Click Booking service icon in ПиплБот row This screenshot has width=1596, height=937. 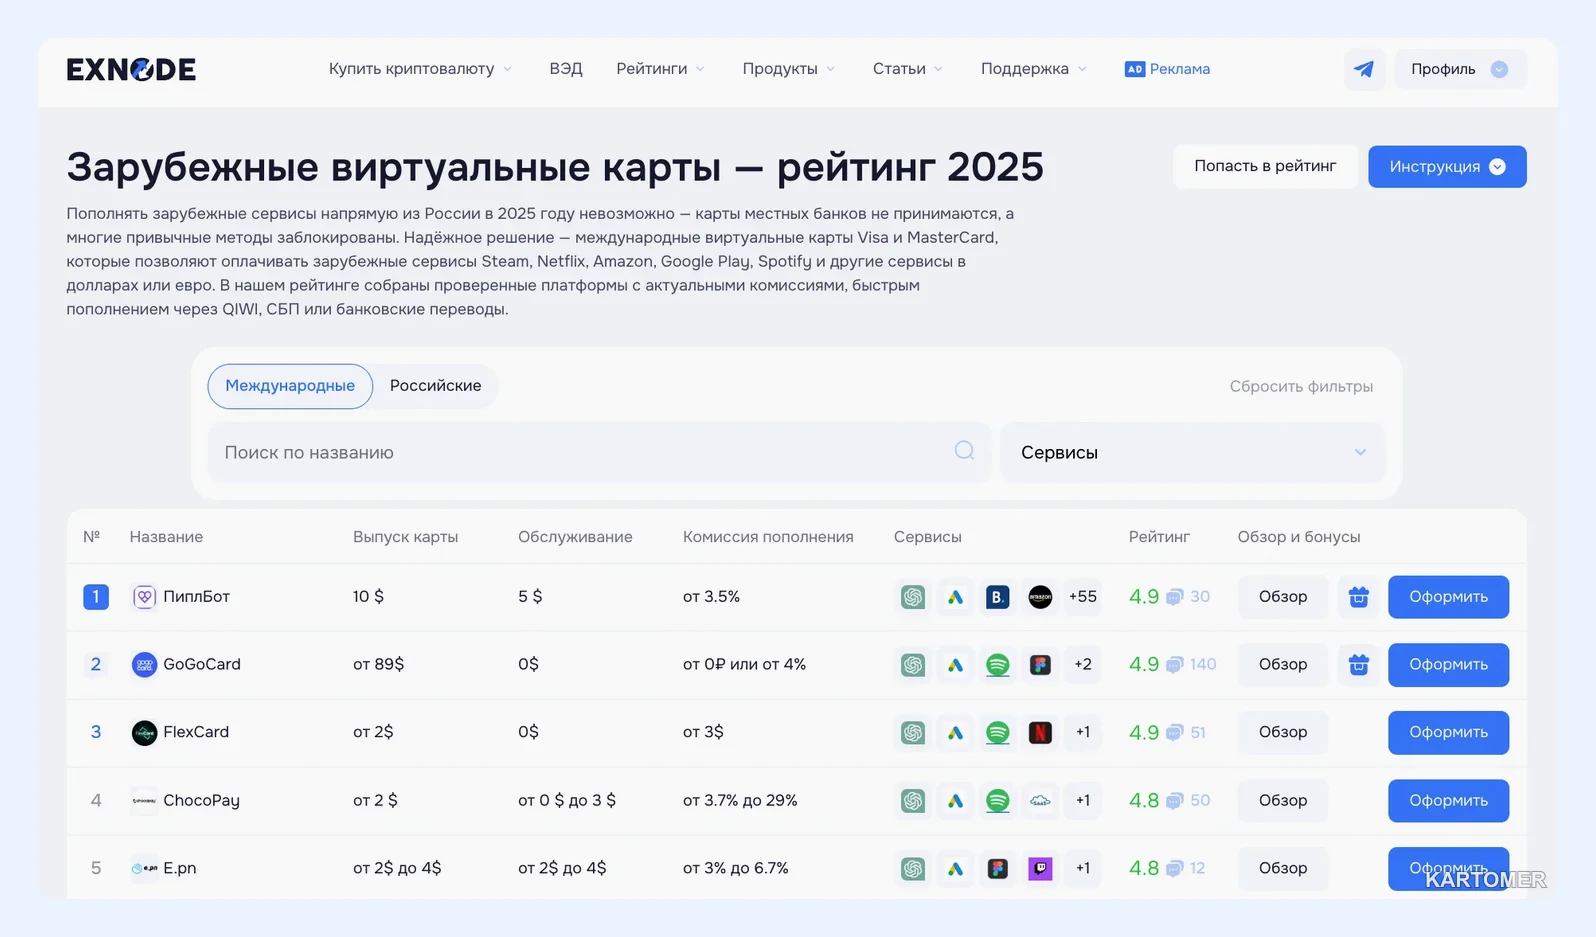click(998, 597)
